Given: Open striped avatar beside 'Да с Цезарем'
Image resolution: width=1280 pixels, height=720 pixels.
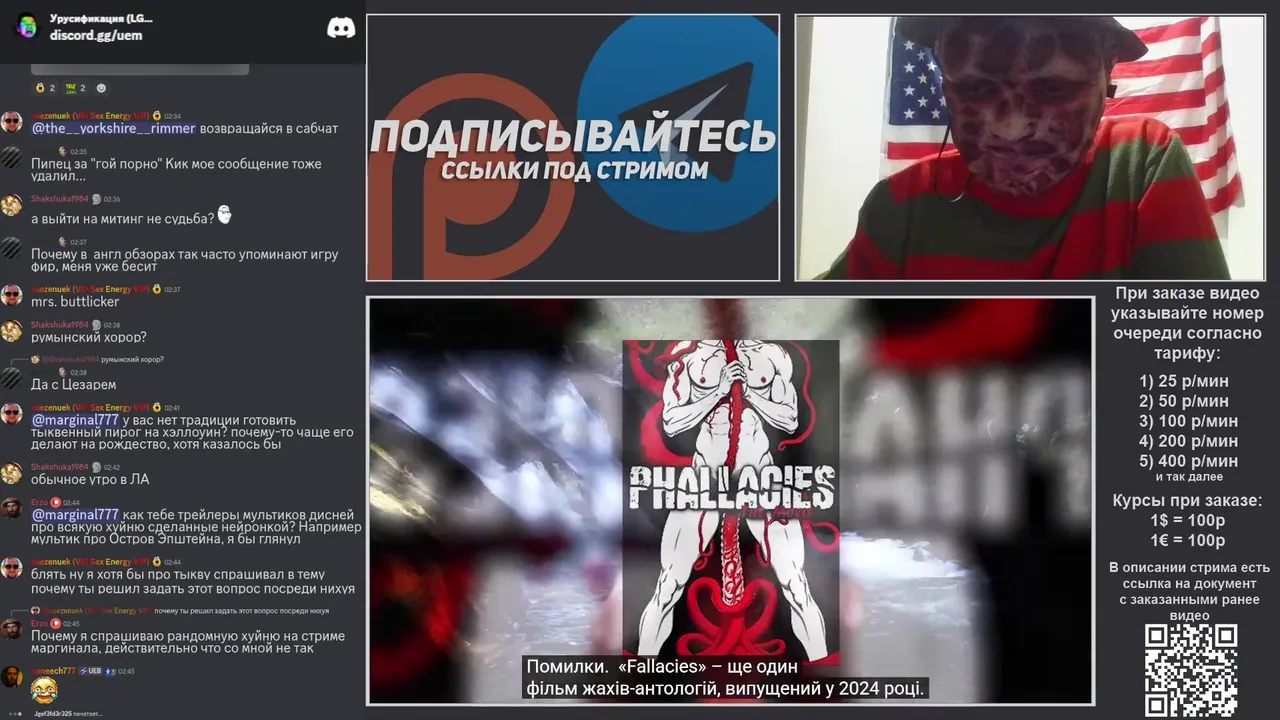Looking at the screenshot, I should (12, 378).
